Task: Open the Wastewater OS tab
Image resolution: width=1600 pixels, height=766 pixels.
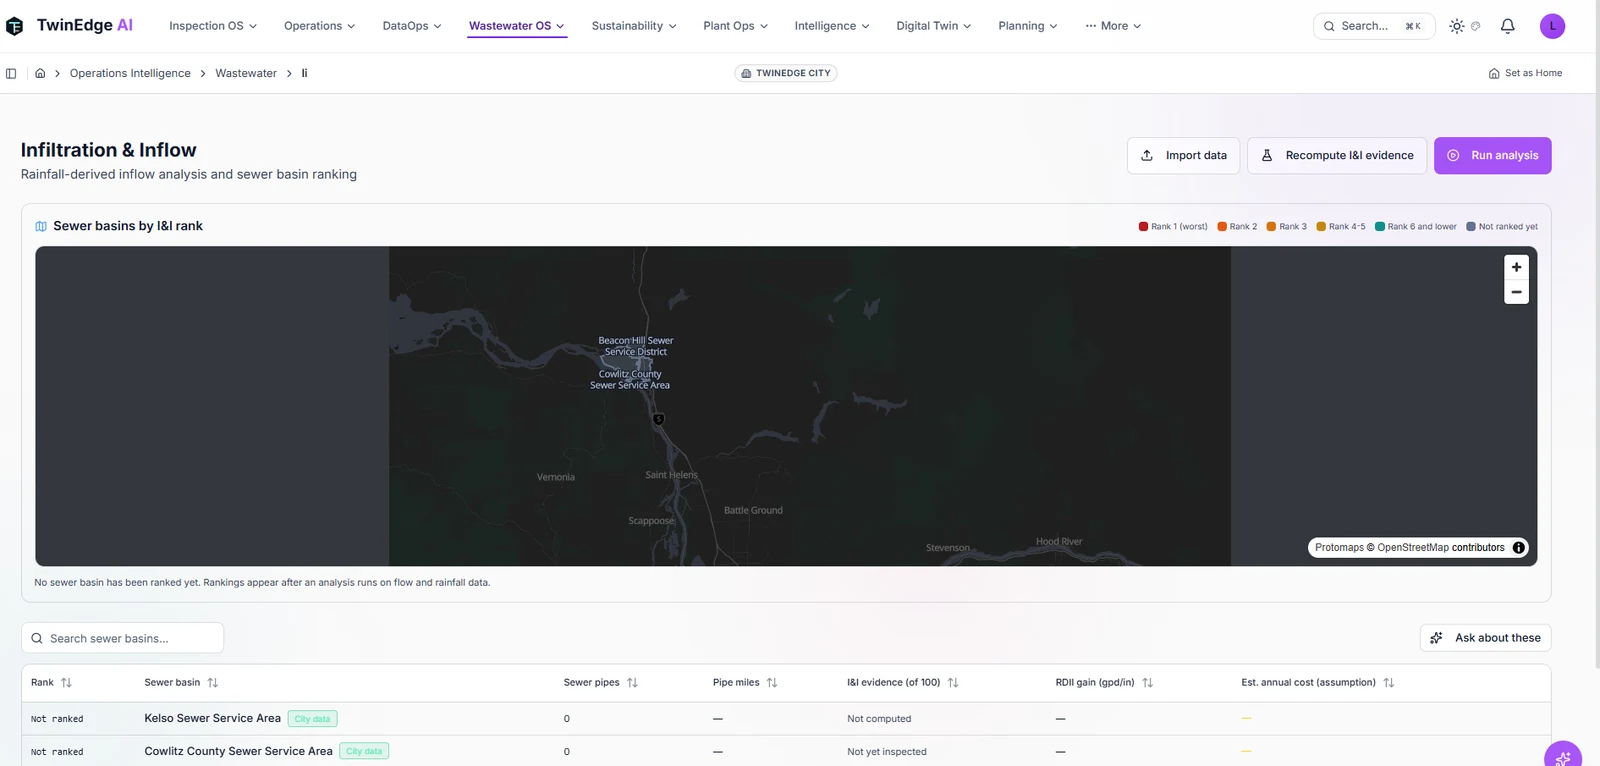Action: click(x=517, y=26)
